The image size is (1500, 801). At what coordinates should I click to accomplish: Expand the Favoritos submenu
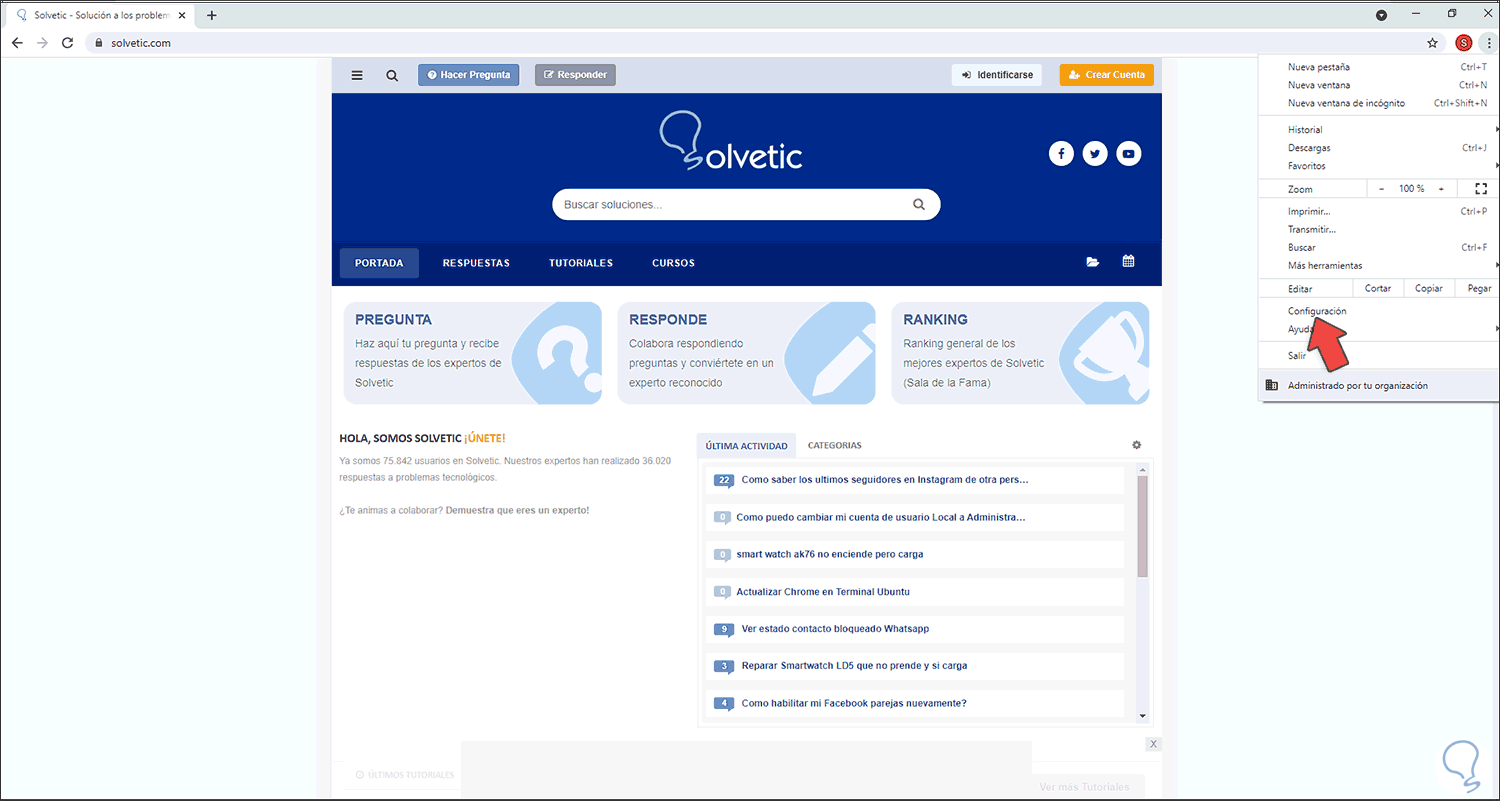click(x=1379, y=166)
